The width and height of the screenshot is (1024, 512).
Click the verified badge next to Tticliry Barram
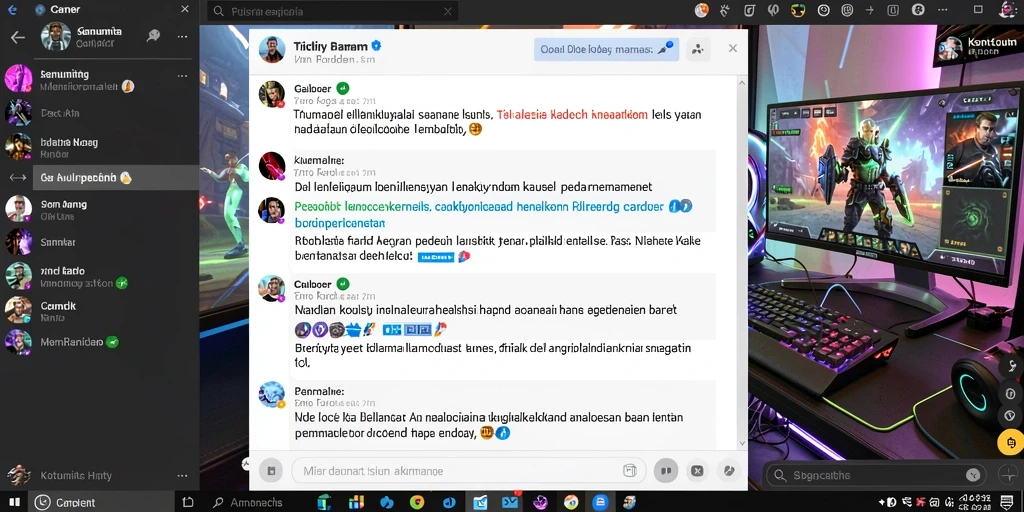[x=376, y=45]
